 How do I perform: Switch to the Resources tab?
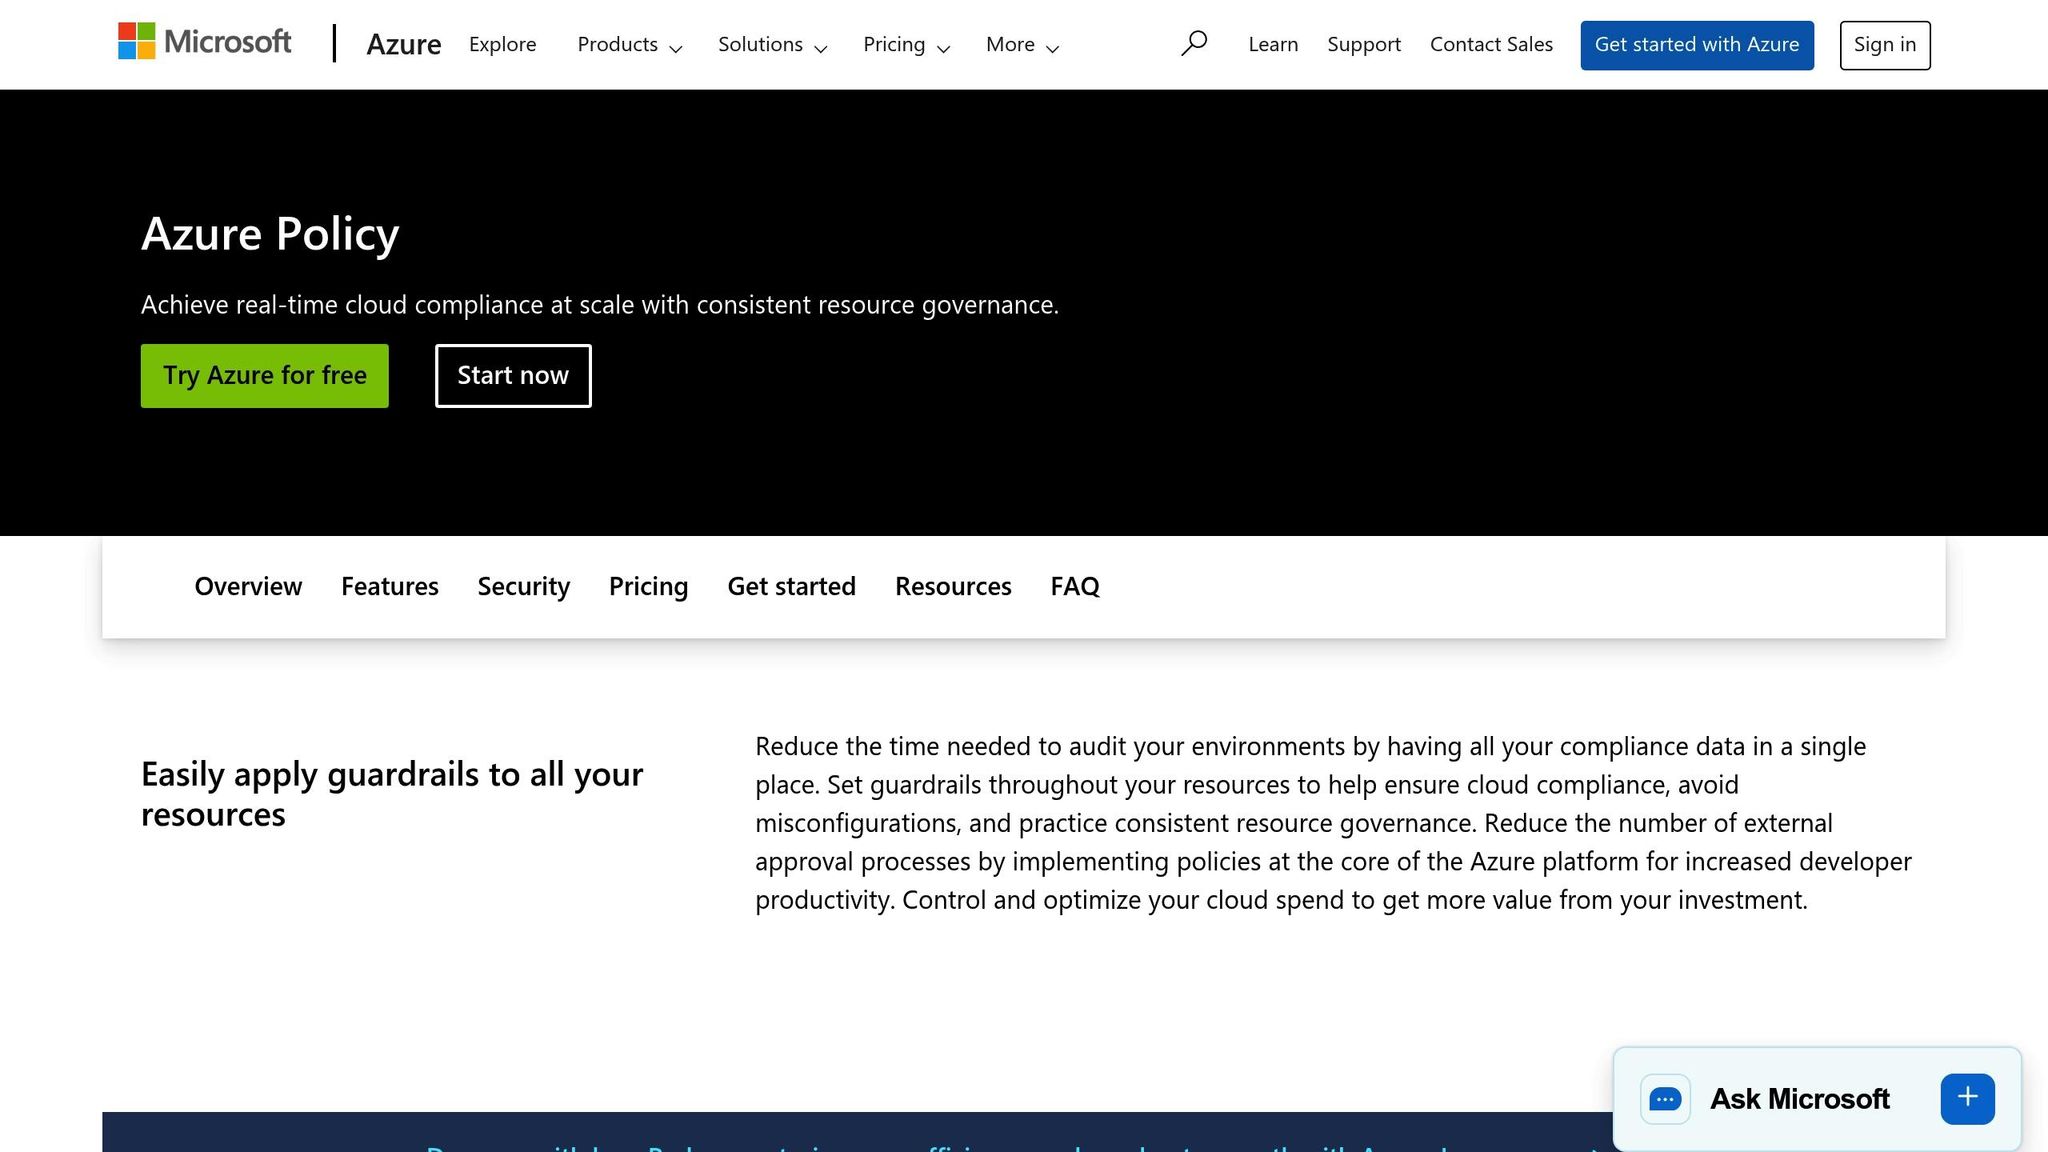[x=952, y=586]
